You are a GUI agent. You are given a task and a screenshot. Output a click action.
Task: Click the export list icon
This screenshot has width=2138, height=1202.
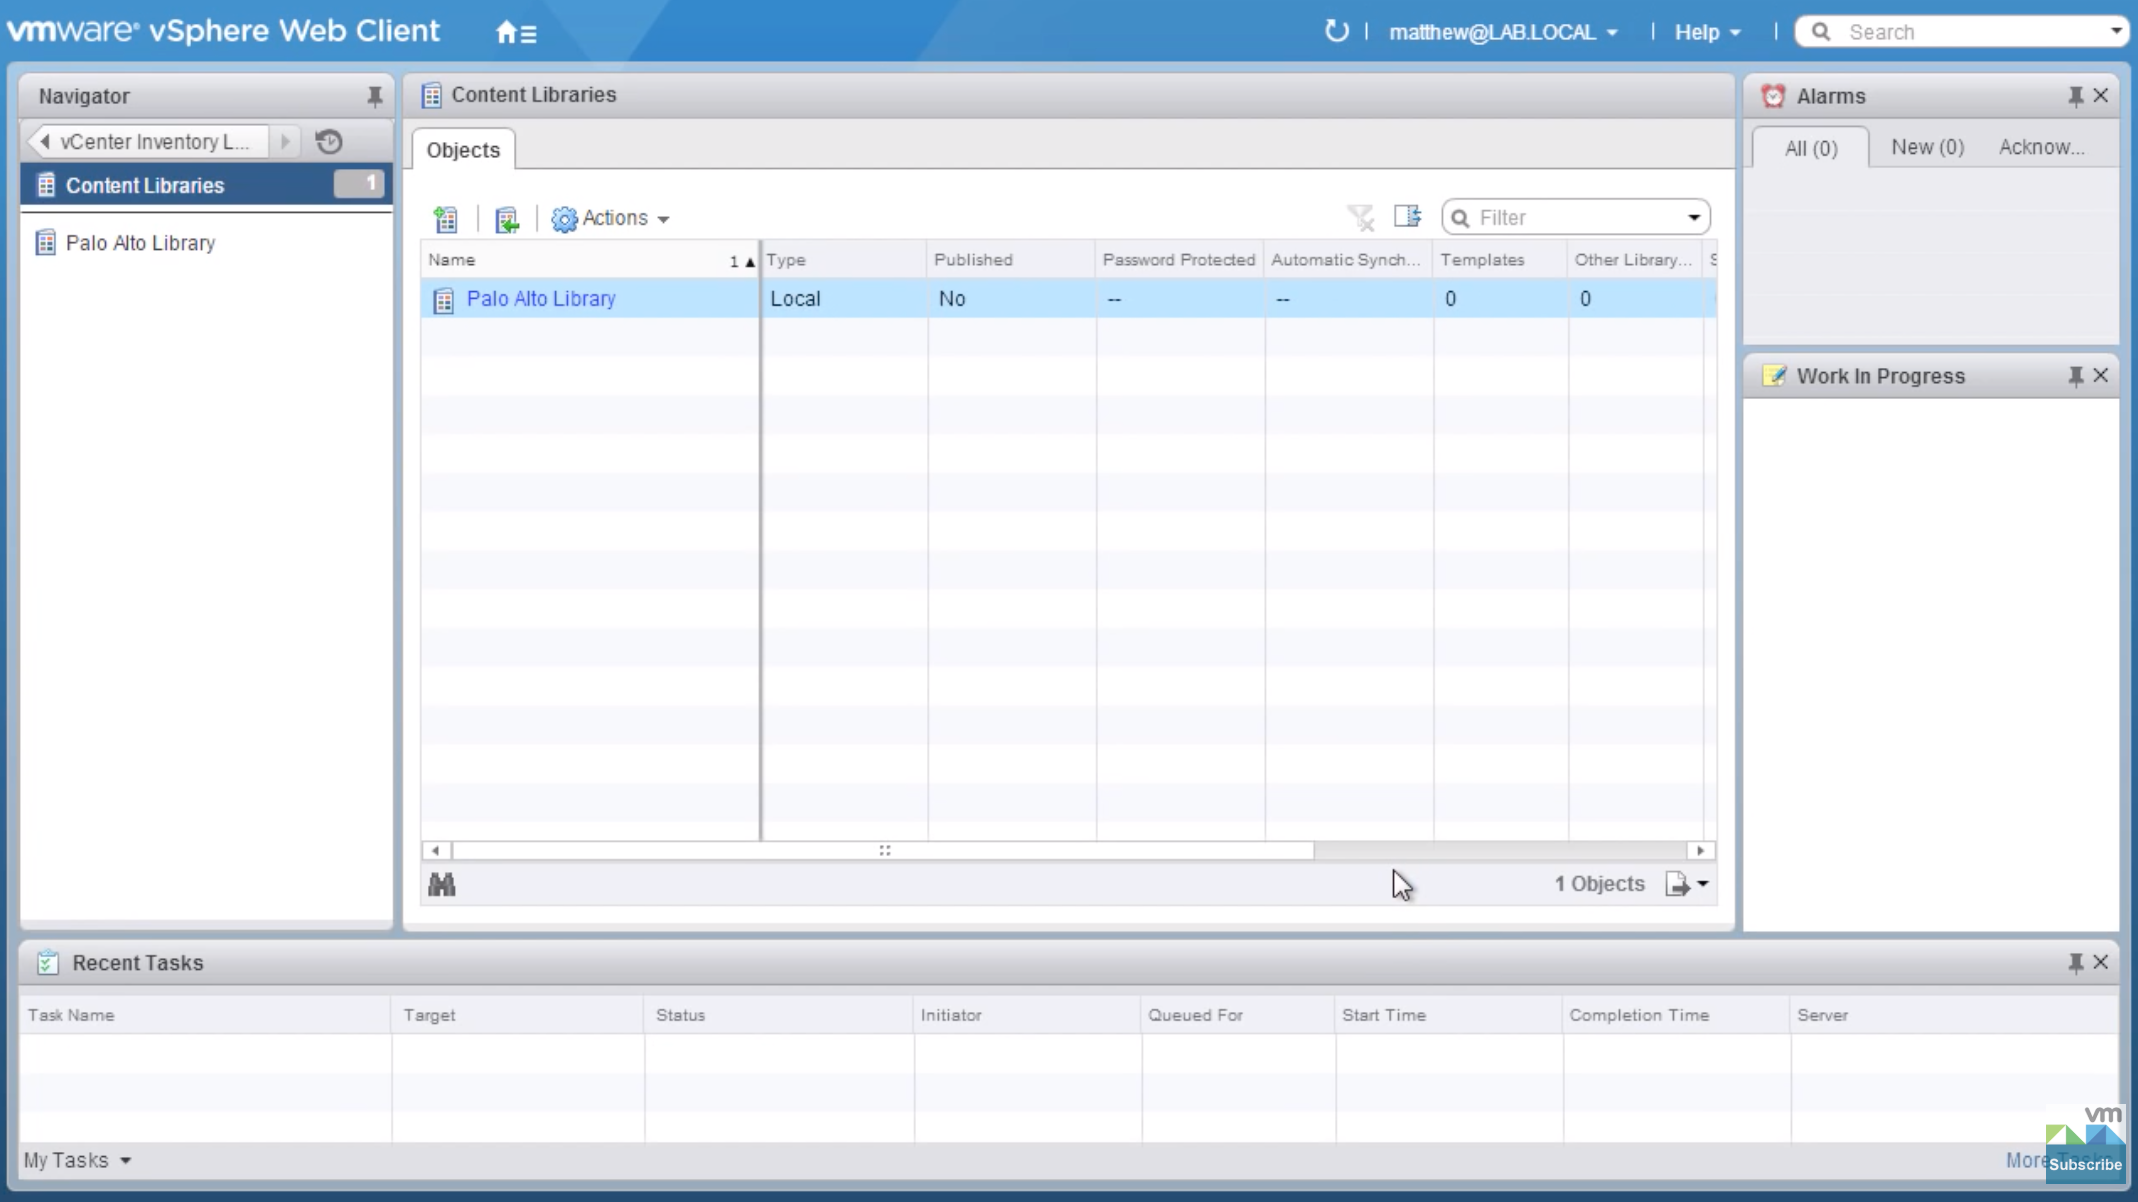pyautogui.click(x=1686, y=884)
